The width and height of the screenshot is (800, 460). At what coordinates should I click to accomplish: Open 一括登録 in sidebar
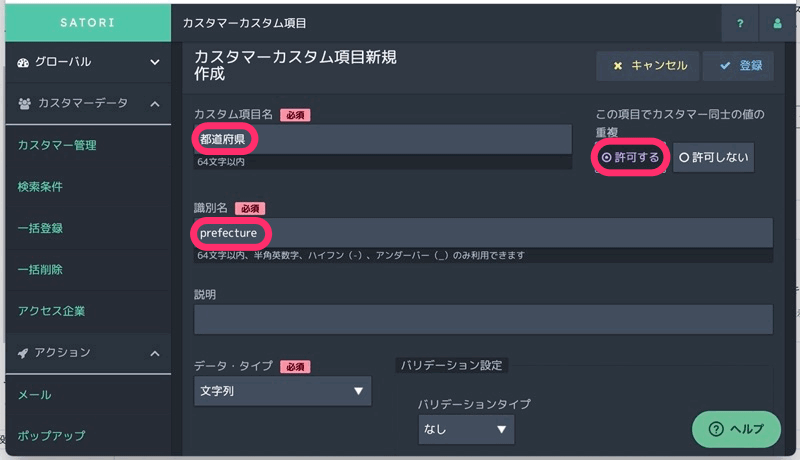40,228
